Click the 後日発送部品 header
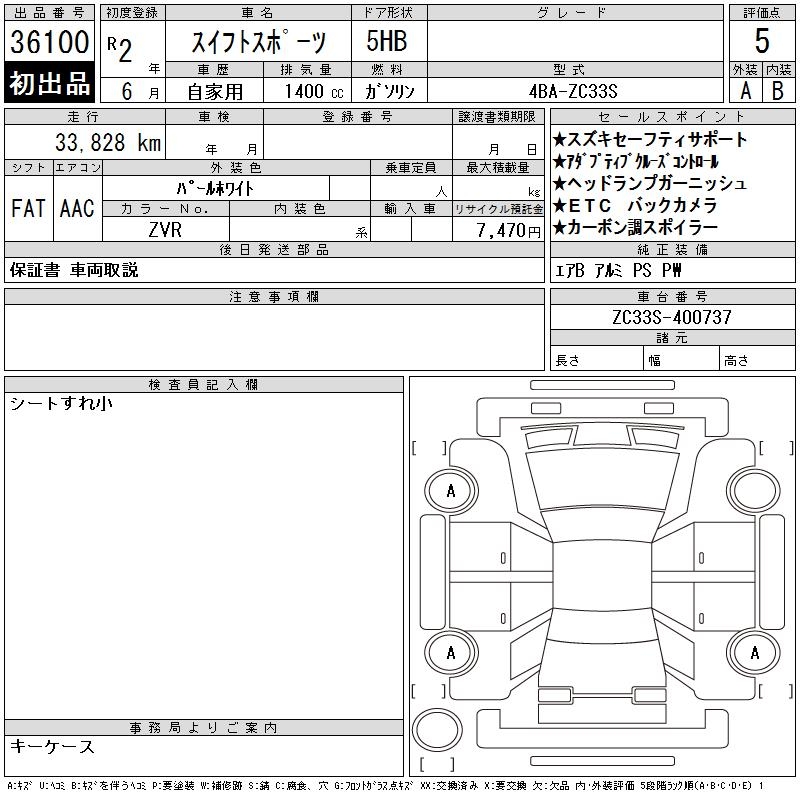800x800 pixels. tap(274, 249)
